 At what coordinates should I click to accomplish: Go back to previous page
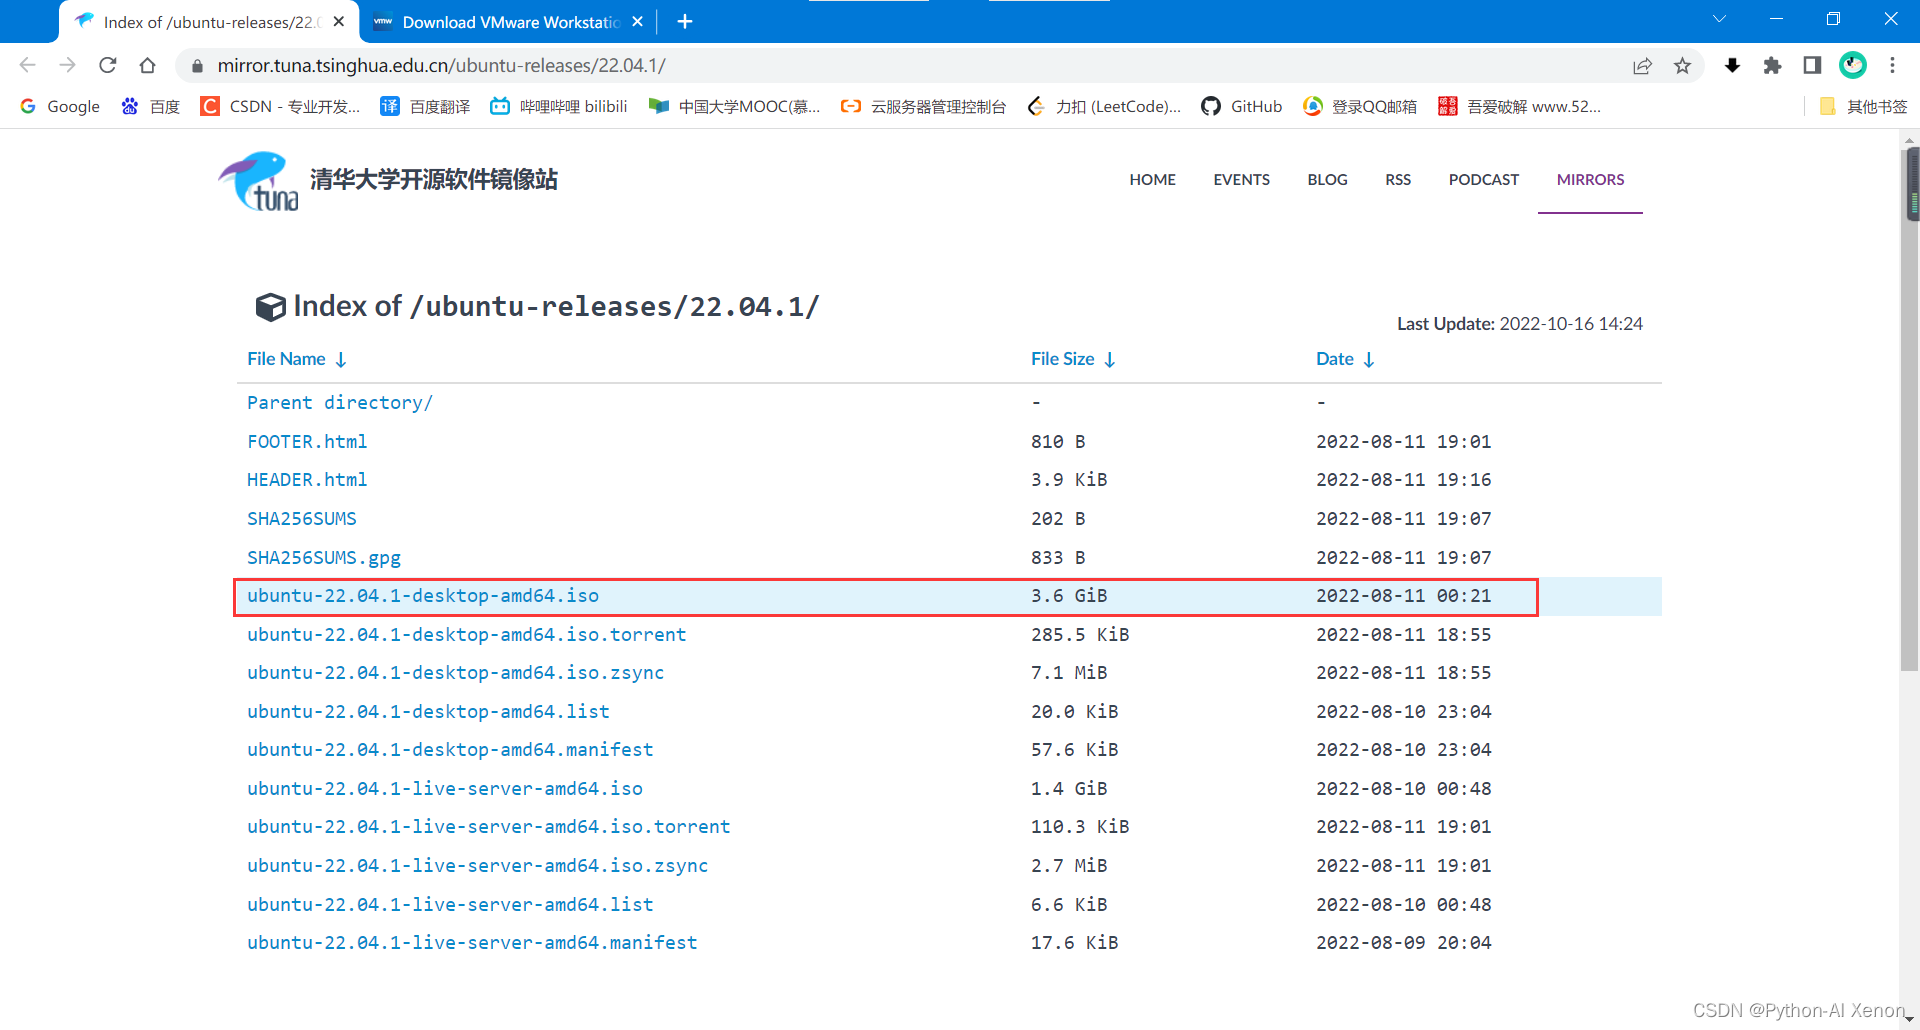click(28, 65)
